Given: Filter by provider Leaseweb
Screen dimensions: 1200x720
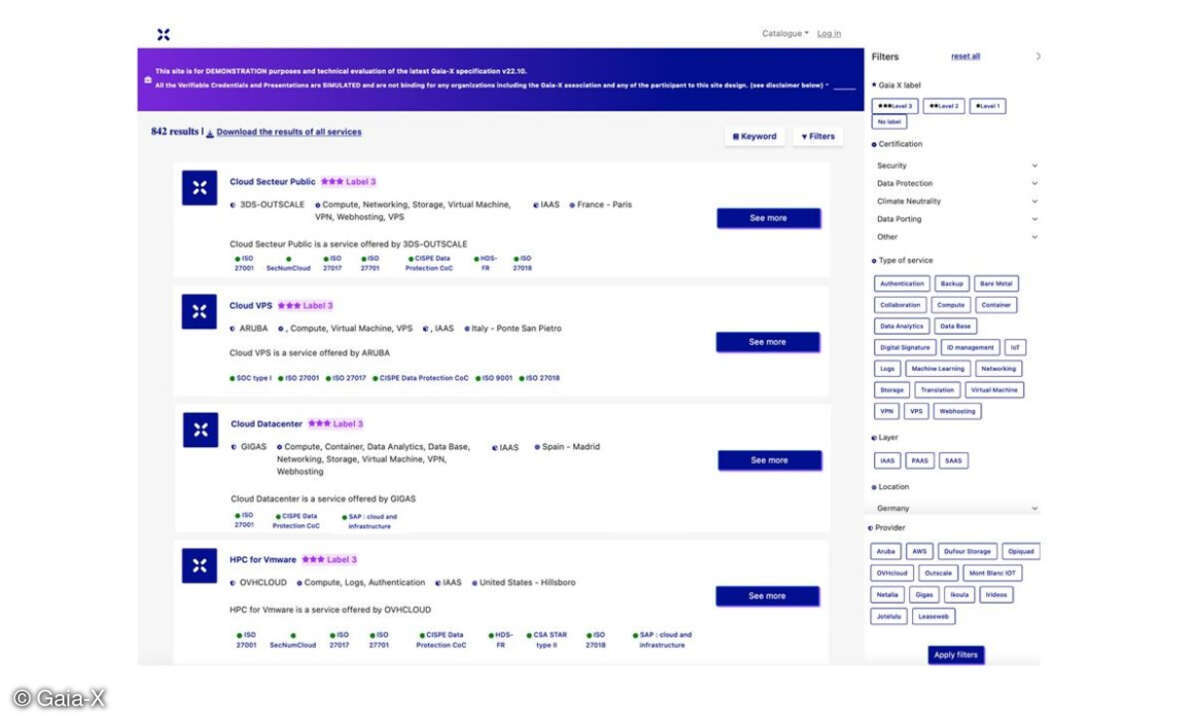Looking at the screenshot, I should 934,616.
